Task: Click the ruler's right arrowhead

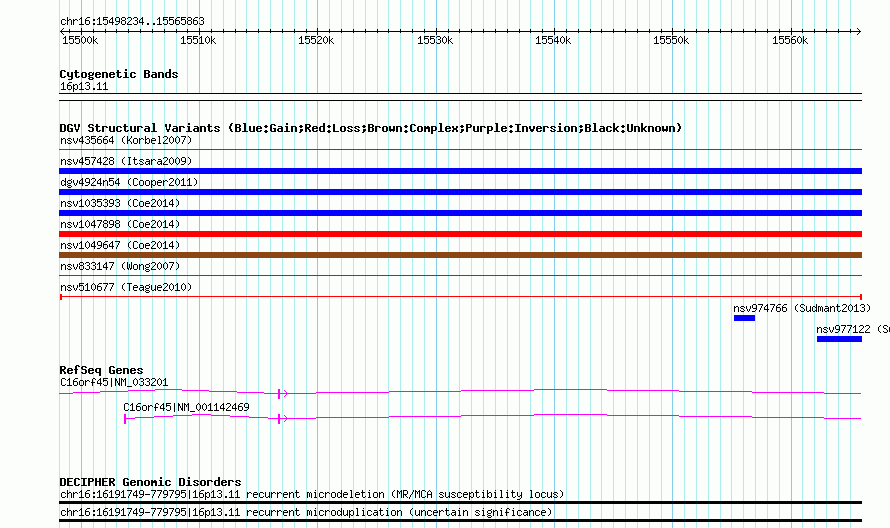Action: (859, 31)
